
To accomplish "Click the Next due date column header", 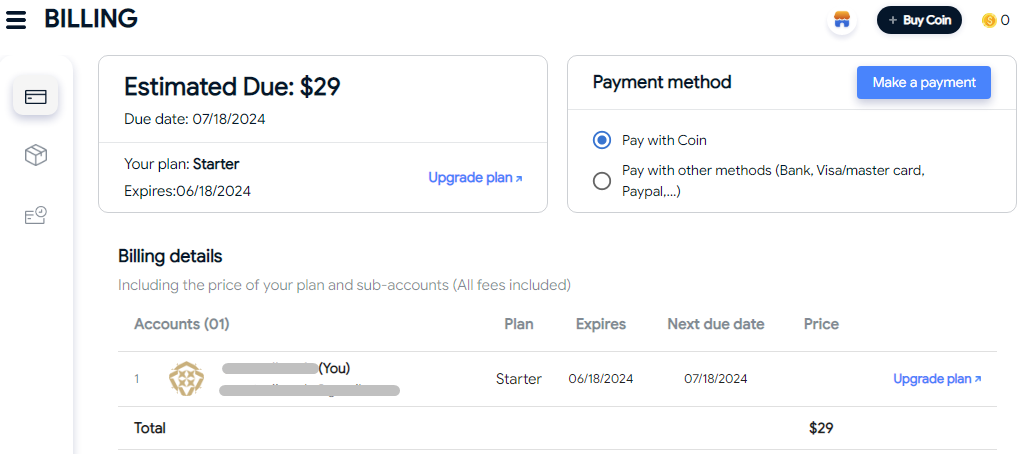I will click(715, 324).
